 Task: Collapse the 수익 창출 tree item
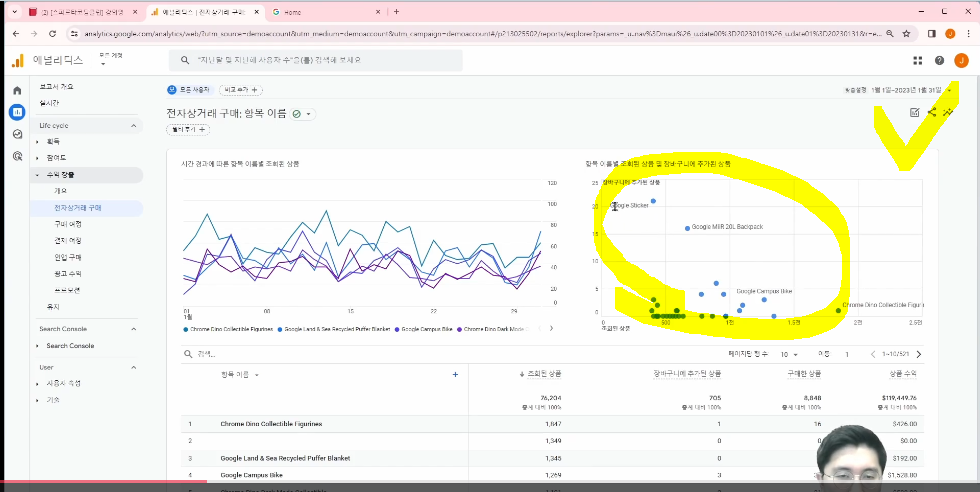(x=38, y=175)
